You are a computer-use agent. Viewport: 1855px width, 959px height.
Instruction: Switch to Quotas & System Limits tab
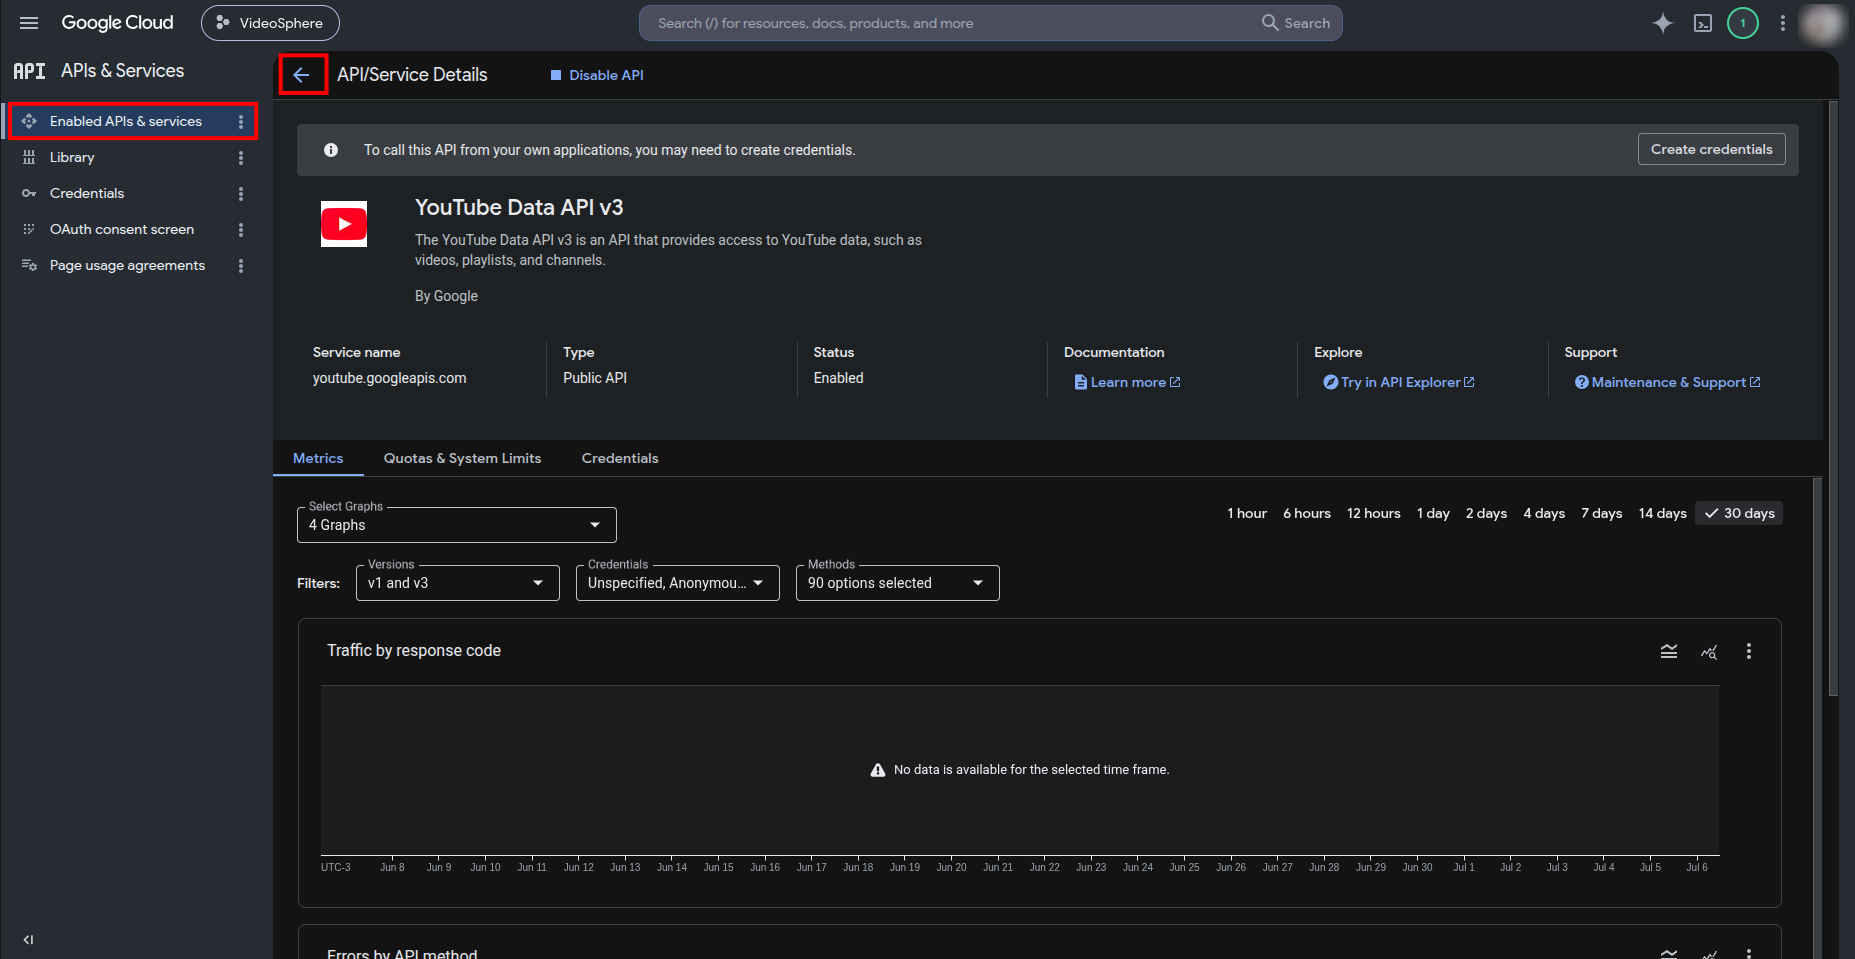coord(462,458)
